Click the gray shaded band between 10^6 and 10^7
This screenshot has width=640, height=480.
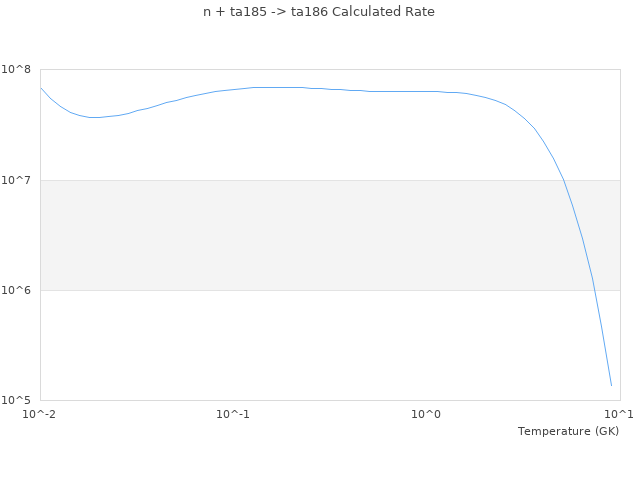[300, 235]
